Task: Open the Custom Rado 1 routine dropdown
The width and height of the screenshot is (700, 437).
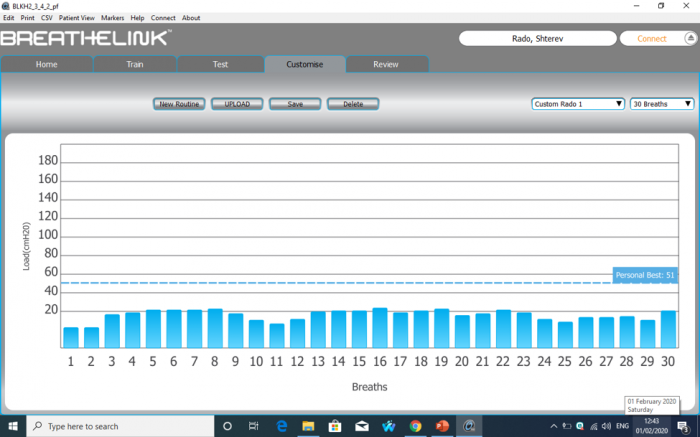Action: [x=578, y=104]
